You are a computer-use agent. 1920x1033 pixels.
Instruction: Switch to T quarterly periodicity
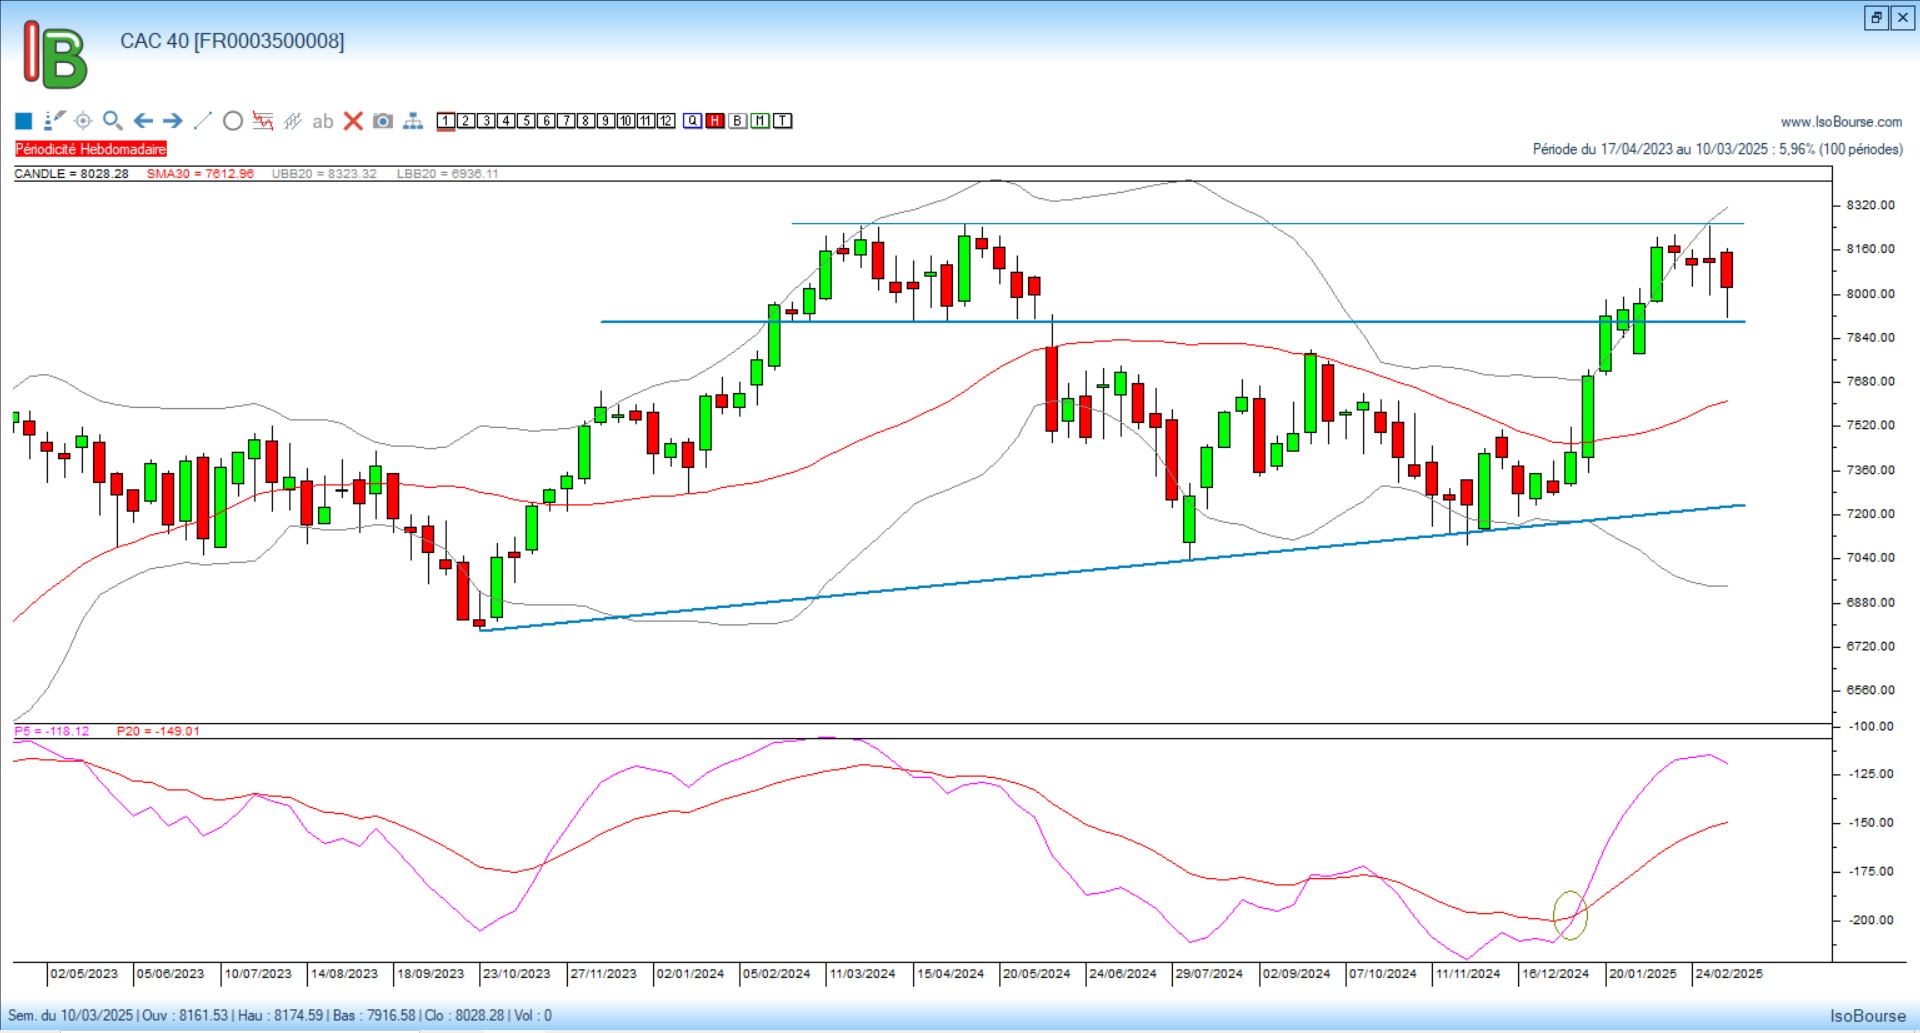tap(783, 121)
